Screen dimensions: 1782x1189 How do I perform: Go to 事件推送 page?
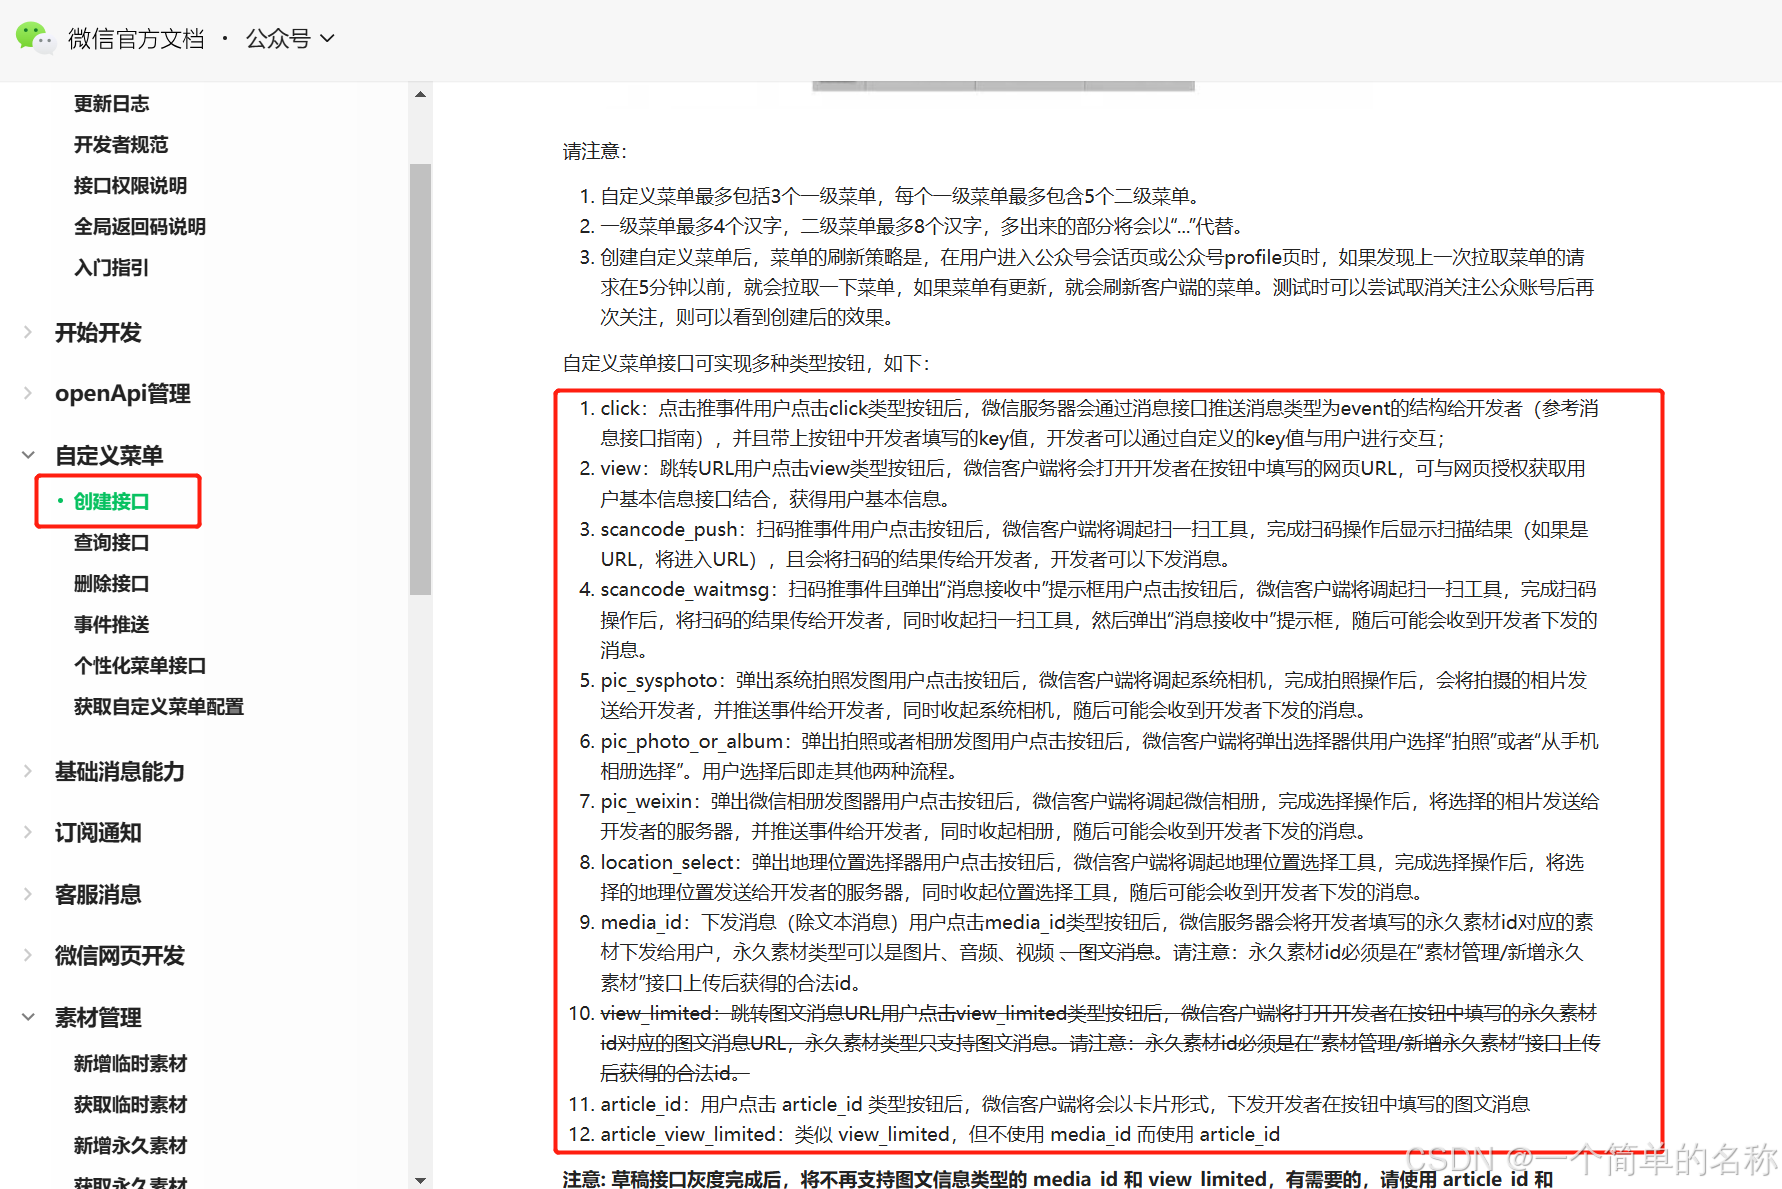(111, 624)
